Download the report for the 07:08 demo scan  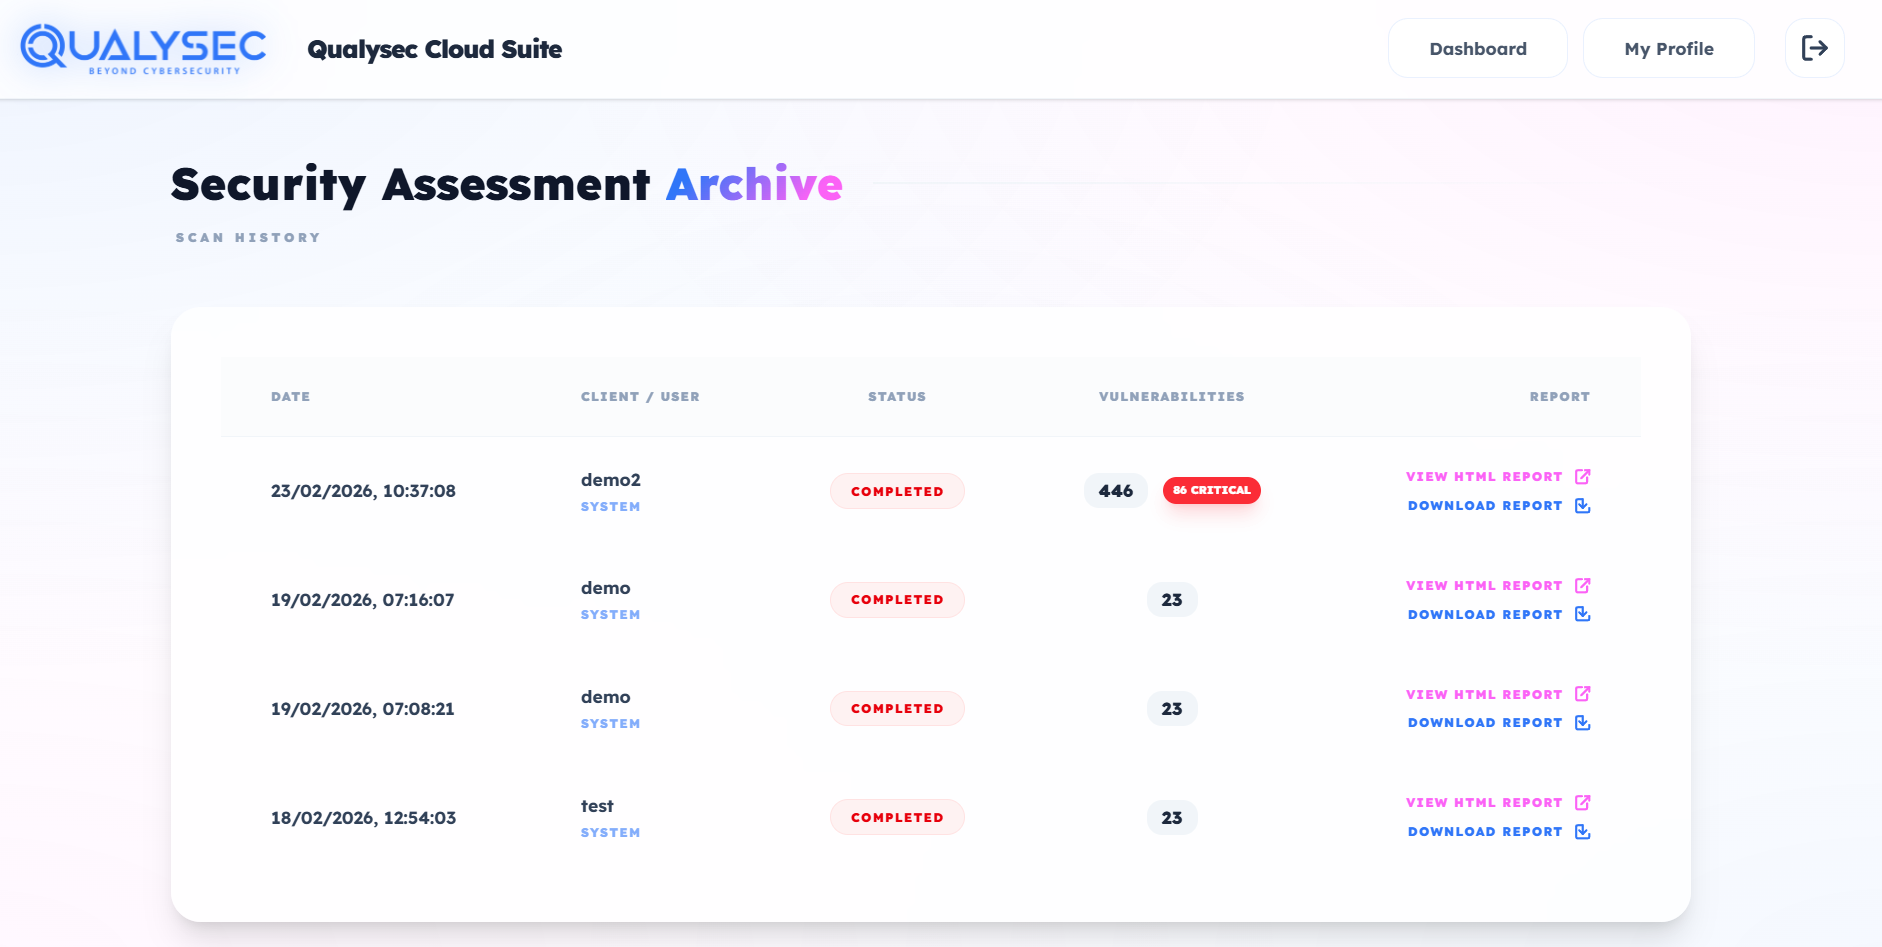click(1484, 722)
